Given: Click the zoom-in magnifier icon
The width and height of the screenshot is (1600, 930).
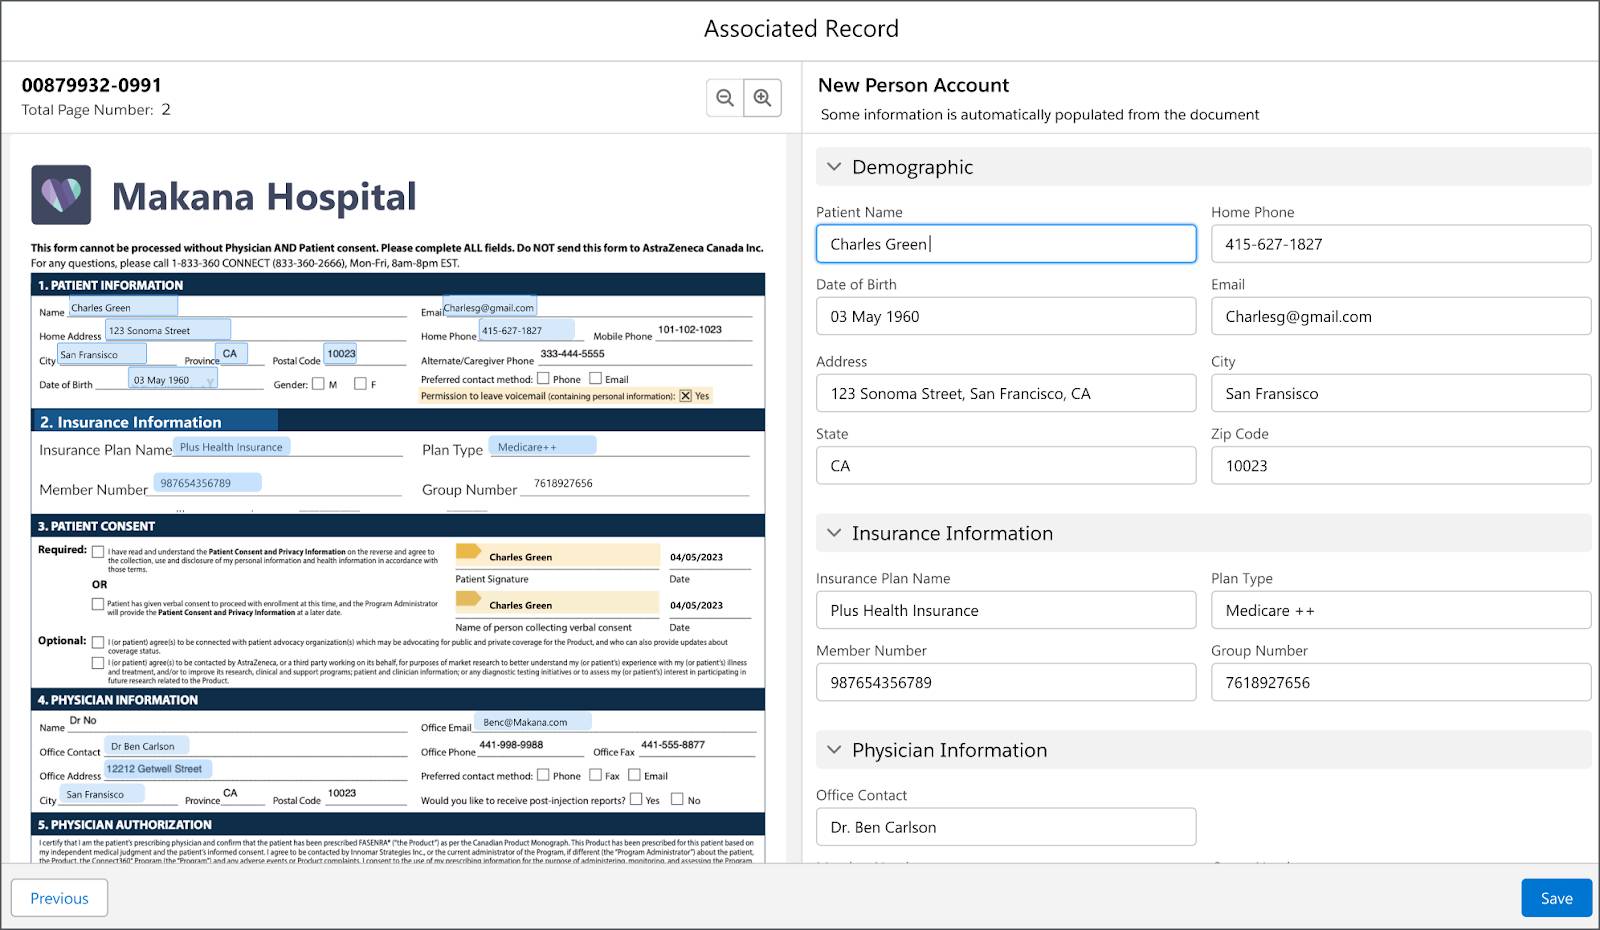Looking at the screenshot, I should [x=763, y=97].
